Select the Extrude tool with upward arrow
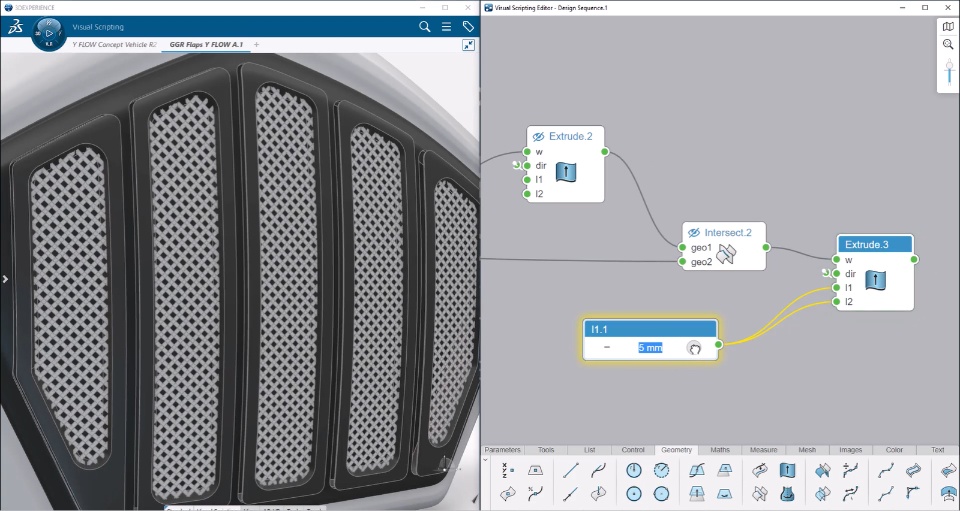 pos(787,470)
